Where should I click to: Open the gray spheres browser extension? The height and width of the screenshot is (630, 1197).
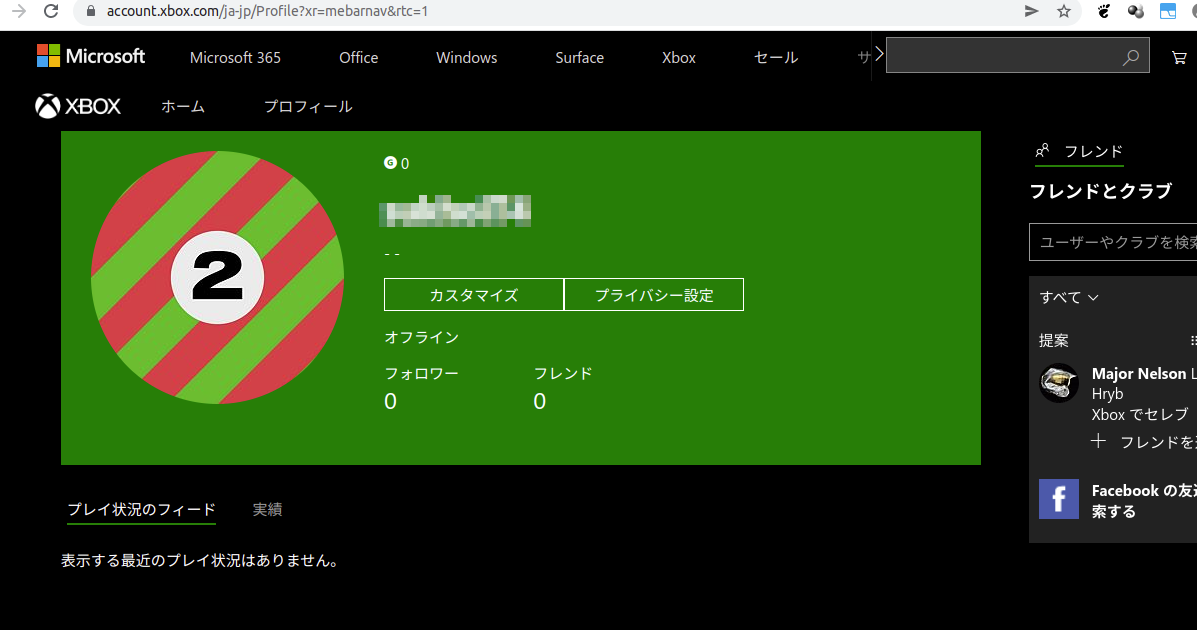(1135, 11)
